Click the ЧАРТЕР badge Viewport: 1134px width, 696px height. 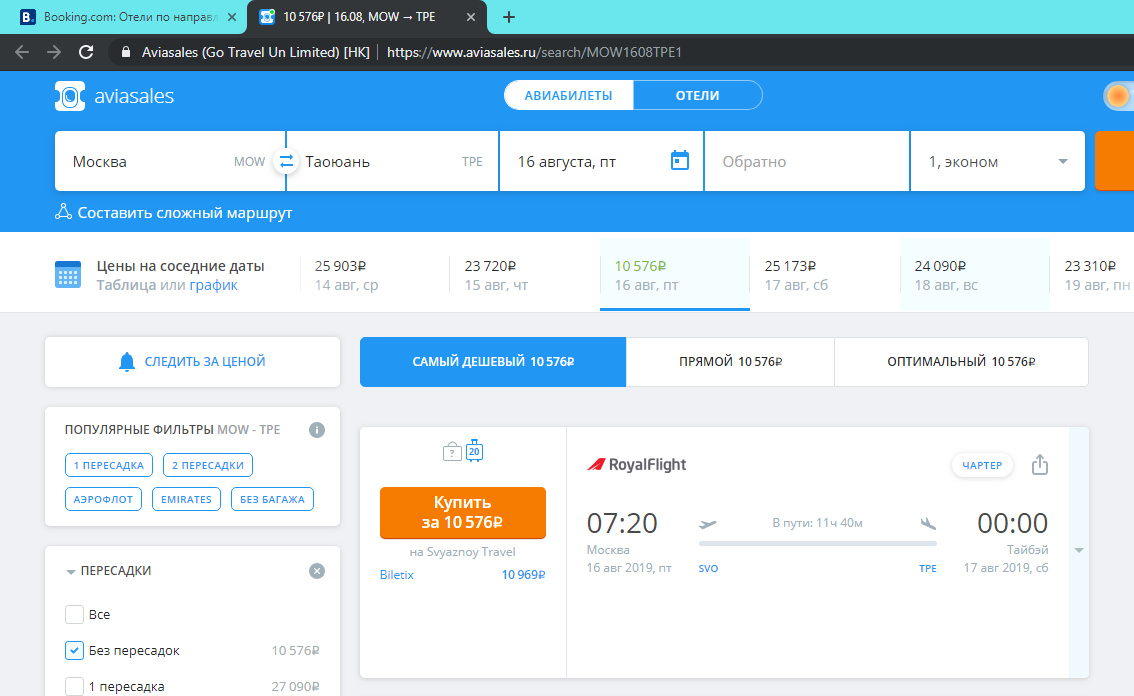coord(982,465)
